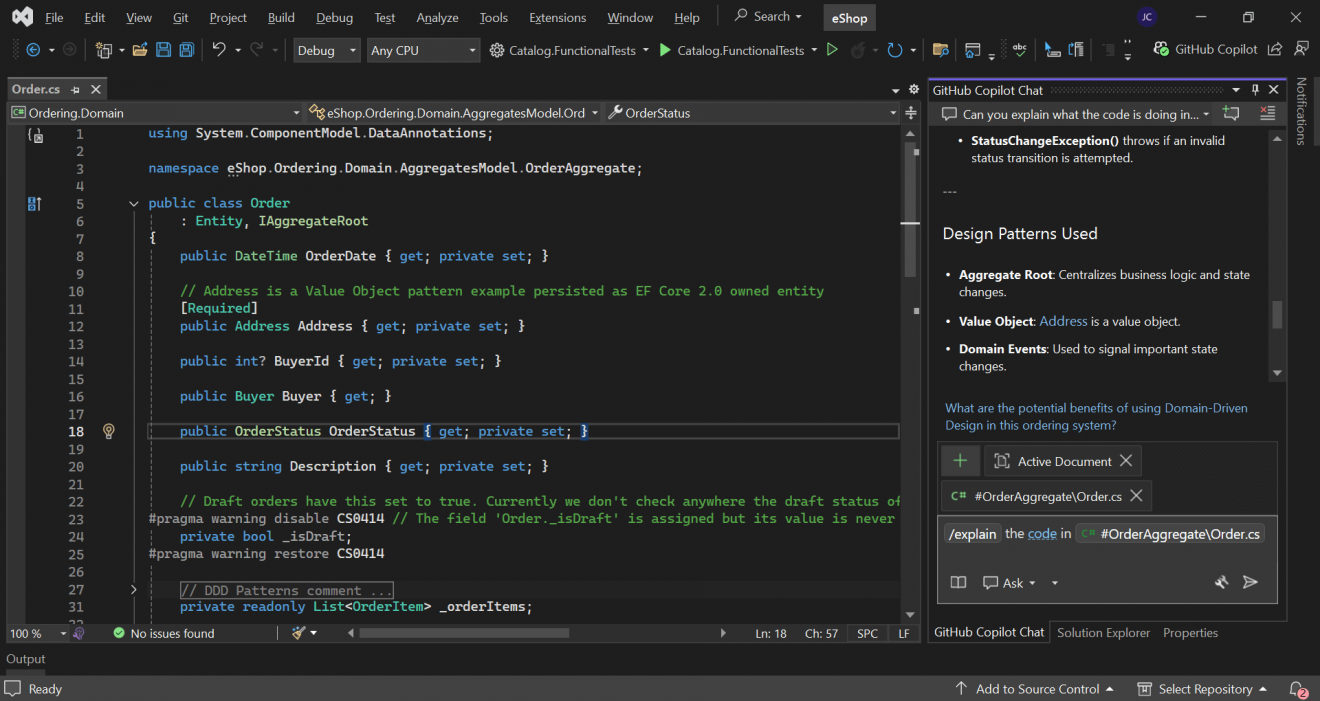Click the restart application icon in the toolbar
Screen dimensions: 1320x701
pos(897,50)
